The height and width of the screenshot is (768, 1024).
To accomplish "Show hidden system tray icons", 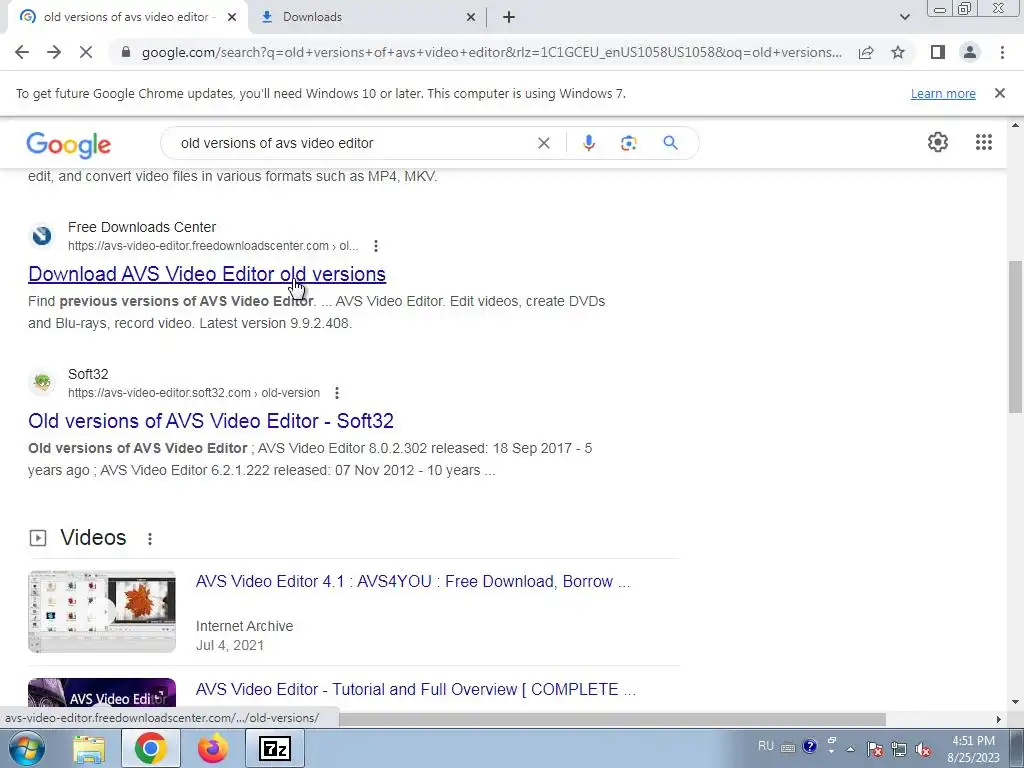I will click(x=850, y=749).
